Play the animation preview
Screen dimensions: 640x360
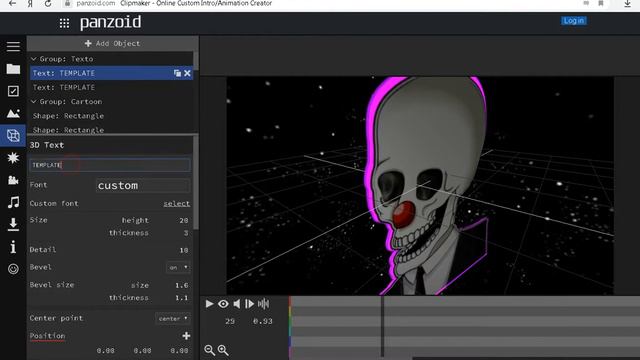click(x=209, y=304)
